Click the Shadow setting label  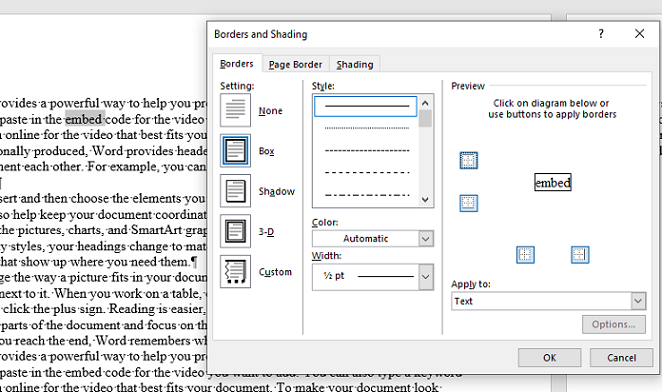277,191
